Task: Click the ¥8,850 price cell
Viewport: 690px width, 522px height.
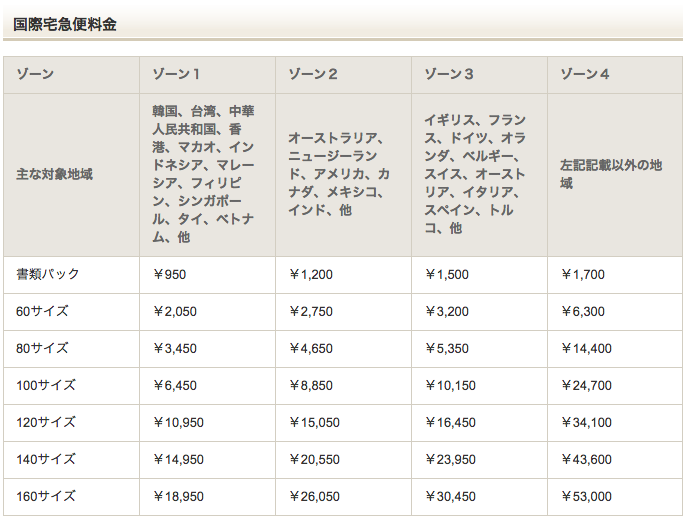Action: coord(310,385)
